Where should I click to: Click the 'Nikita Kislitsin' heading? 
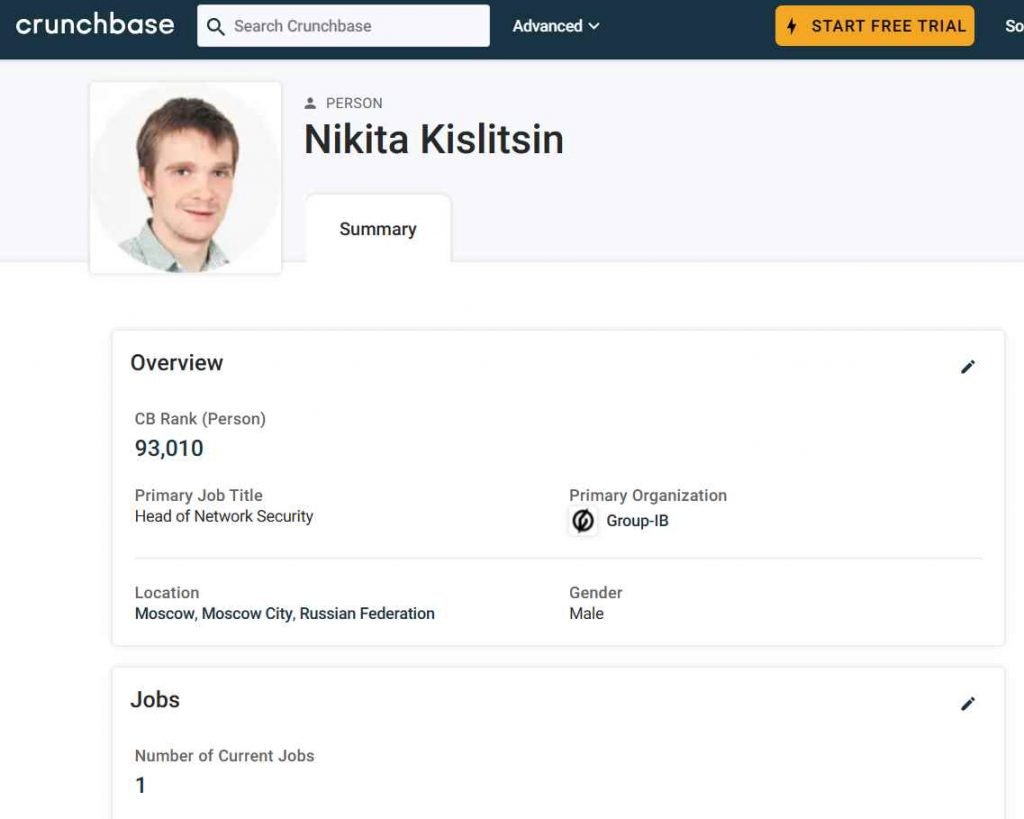pyautogui.click(x=434, y=139)
